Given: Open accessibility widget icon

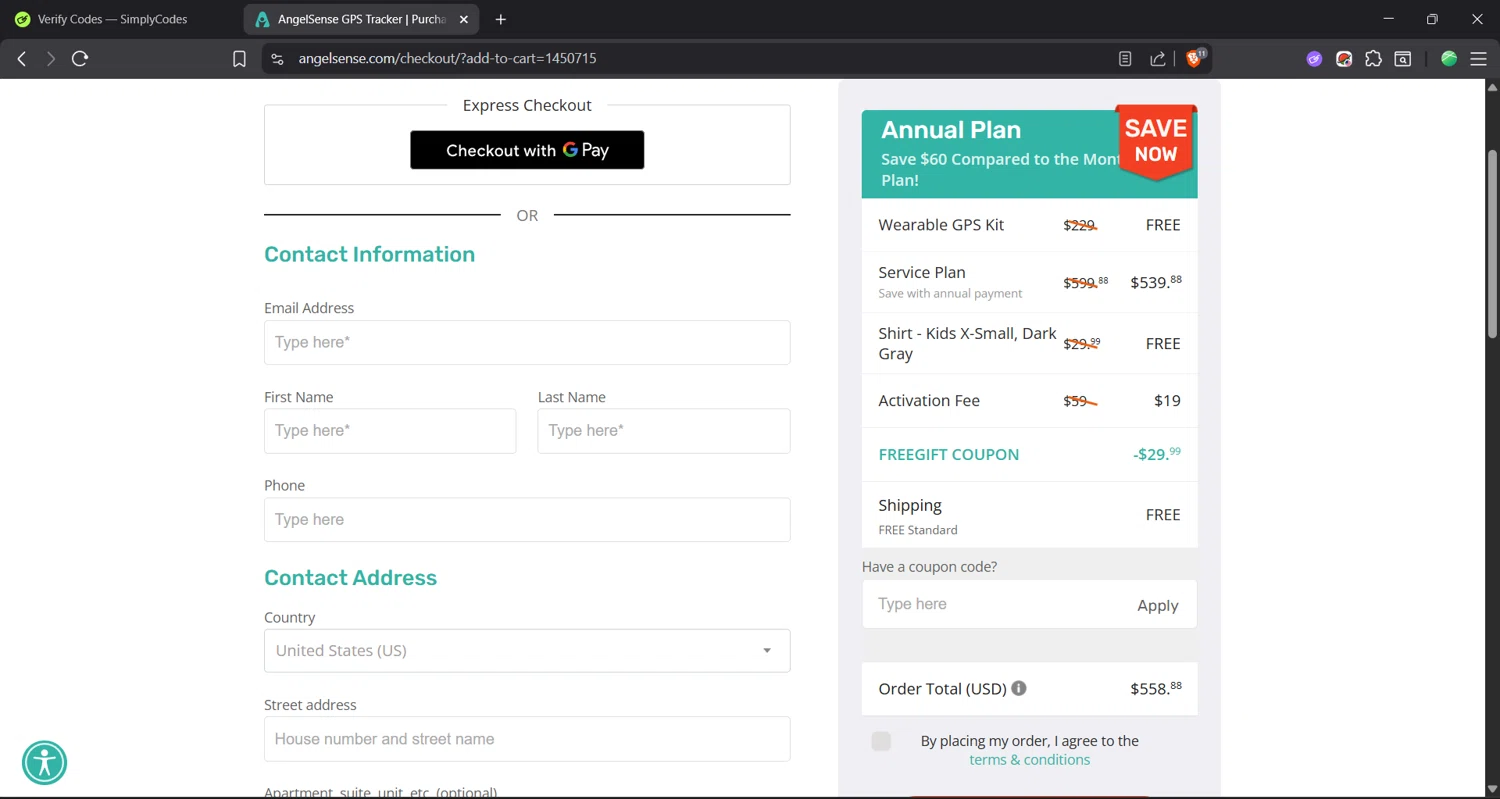Looking at the screenshot, I should [45, 763].
